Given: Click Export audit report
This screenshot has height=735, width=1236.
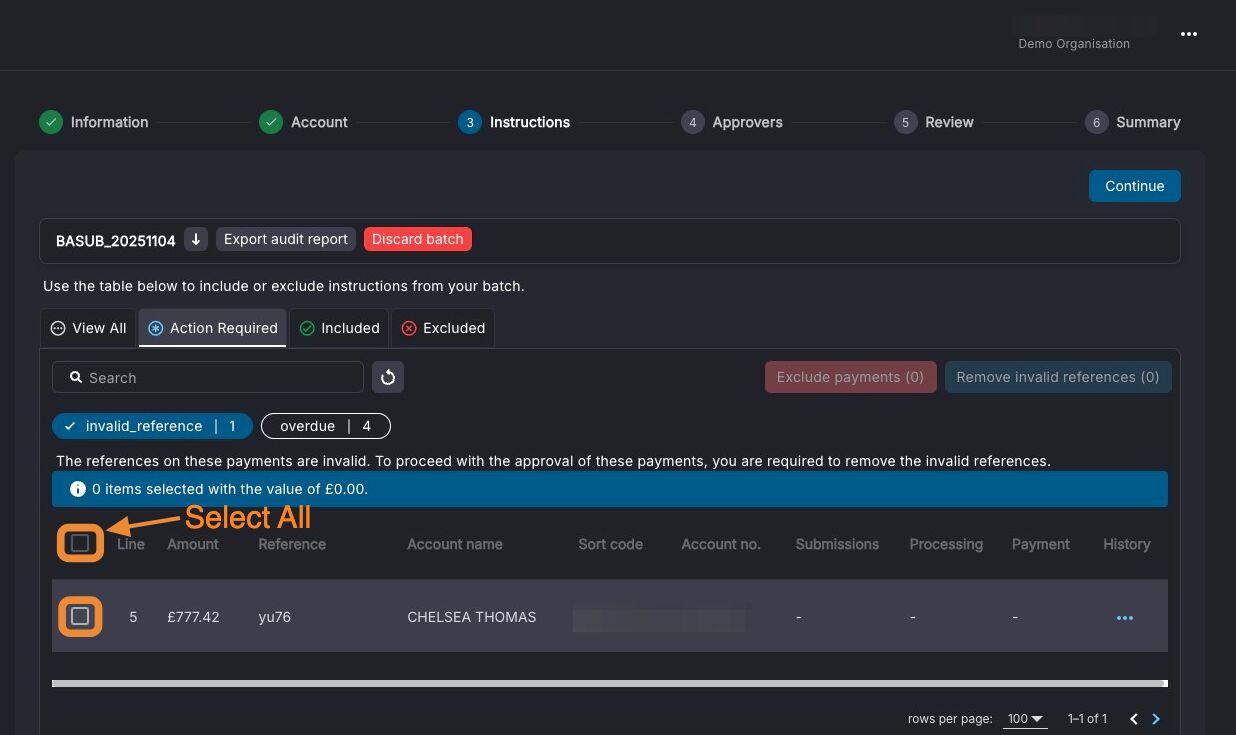Looking at the screenshot, I should click(286, 239).
